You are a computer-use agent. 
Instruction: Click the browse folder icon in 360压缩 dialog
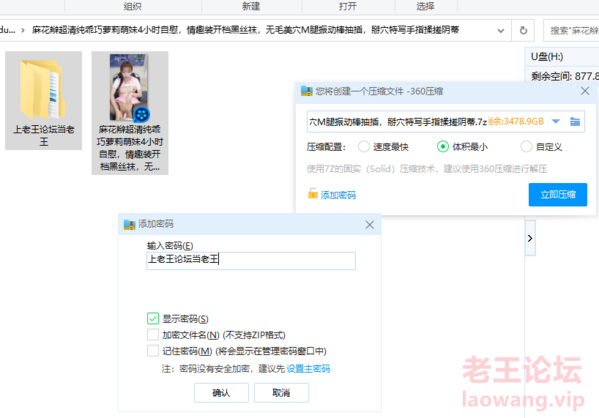coord(575,122)
